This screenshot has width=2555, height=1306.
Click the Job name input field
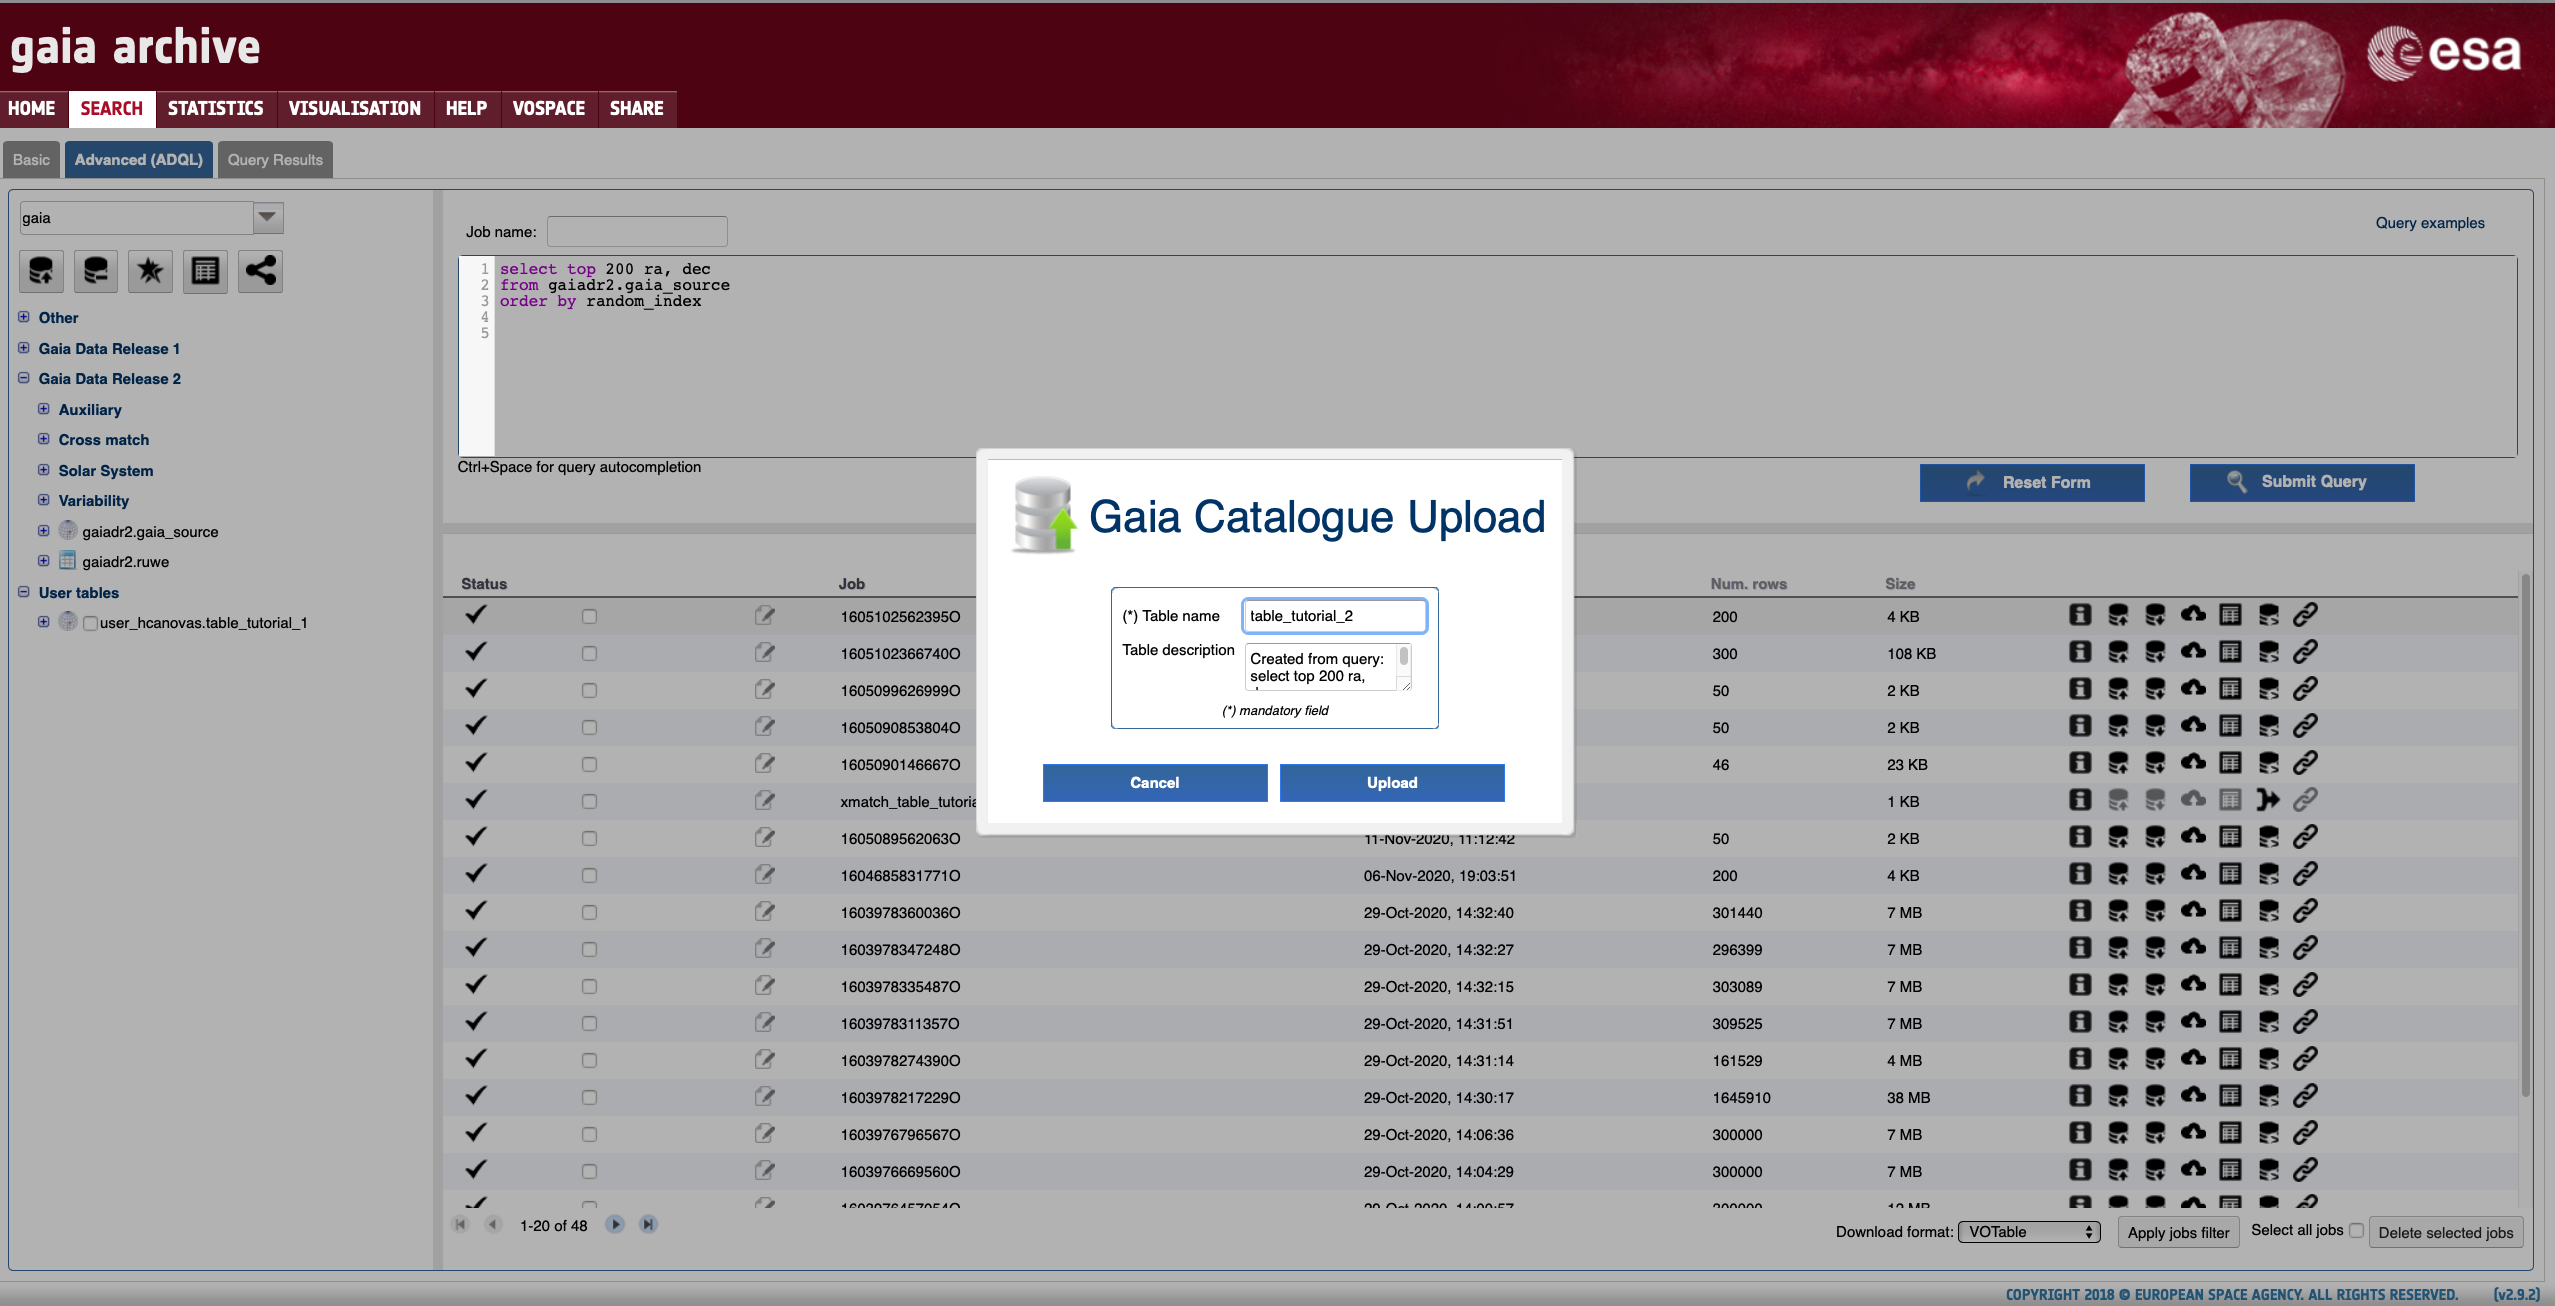coord(637,232)
